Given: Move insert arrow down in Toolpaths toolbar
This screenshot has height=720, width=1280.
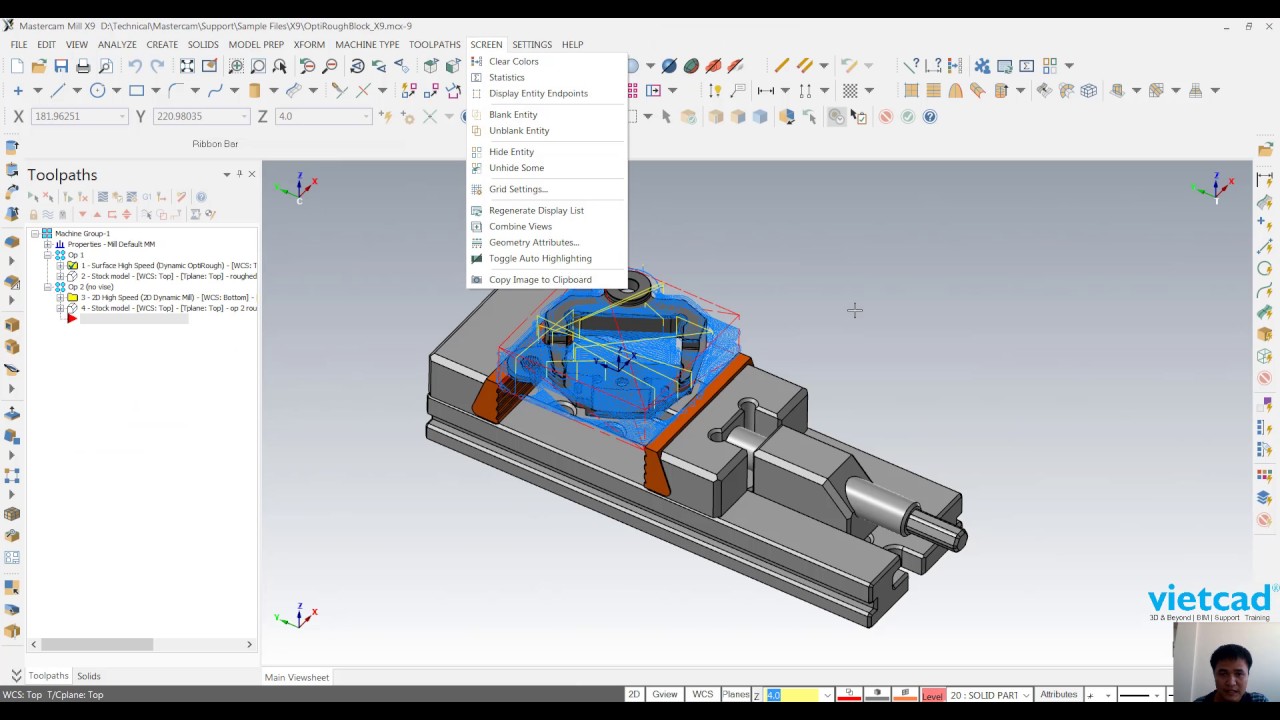Looking at the screenshot, I should click(x=83, y=214).
